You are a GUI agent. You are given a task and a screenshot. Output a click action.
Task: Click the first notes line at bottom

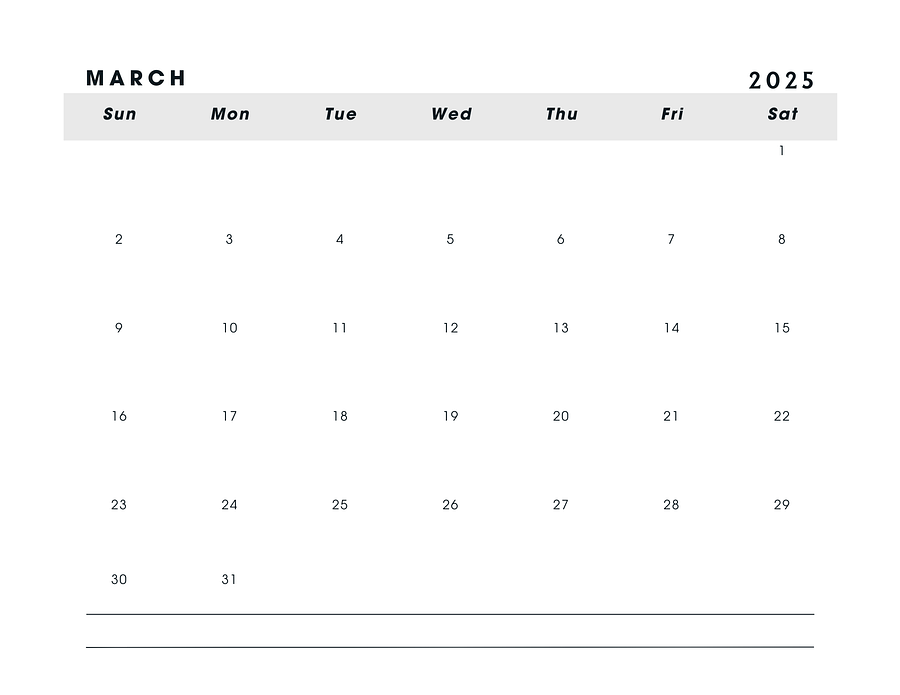tap(450, 614)
